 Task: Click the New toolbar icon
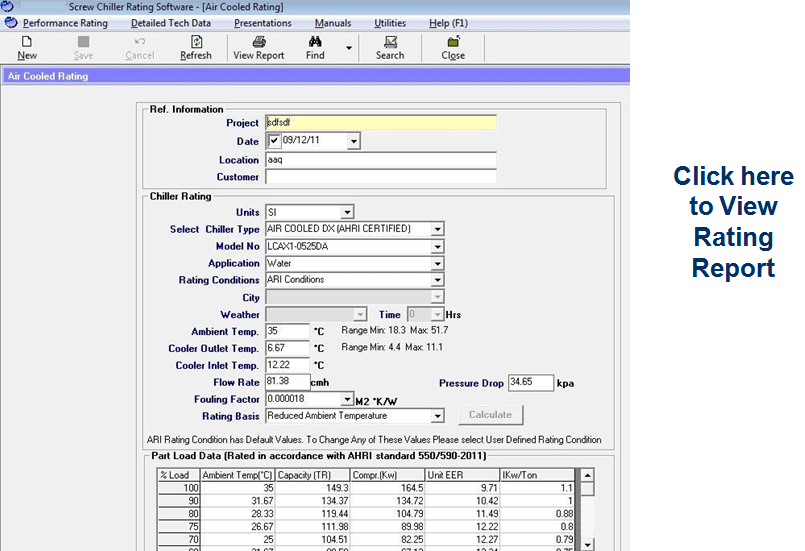pyautogui.click(x=27, y=42)
